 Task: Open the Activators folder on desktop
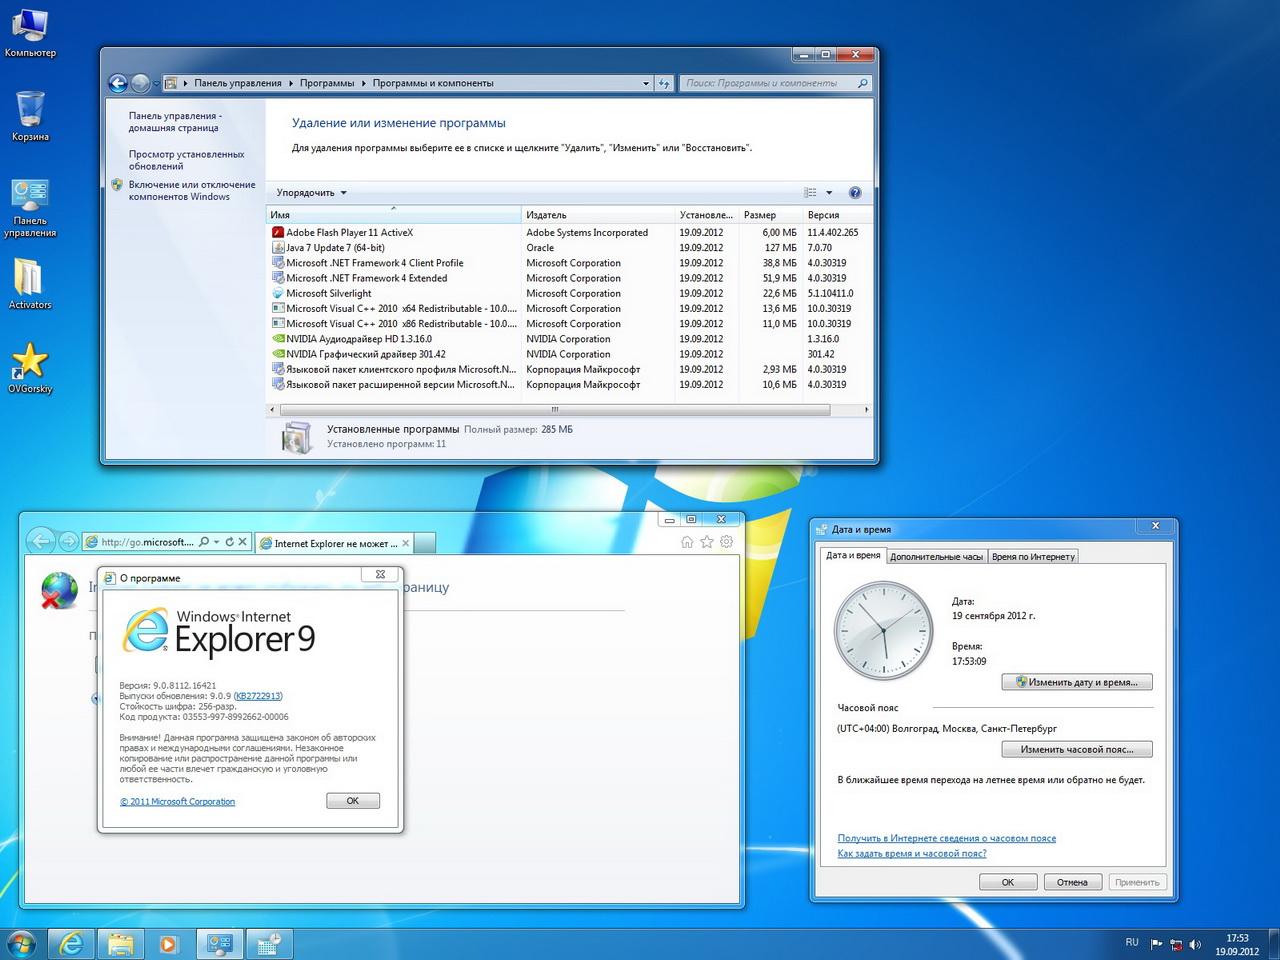point(30,284)
